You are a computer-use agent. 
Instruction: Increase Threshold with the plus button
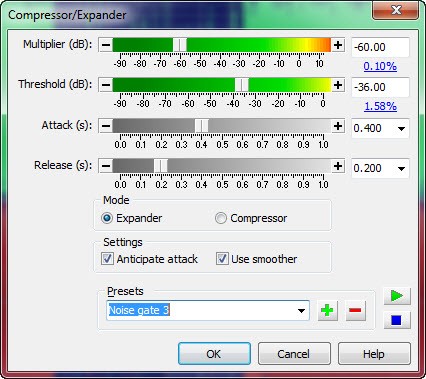(338, 85)
